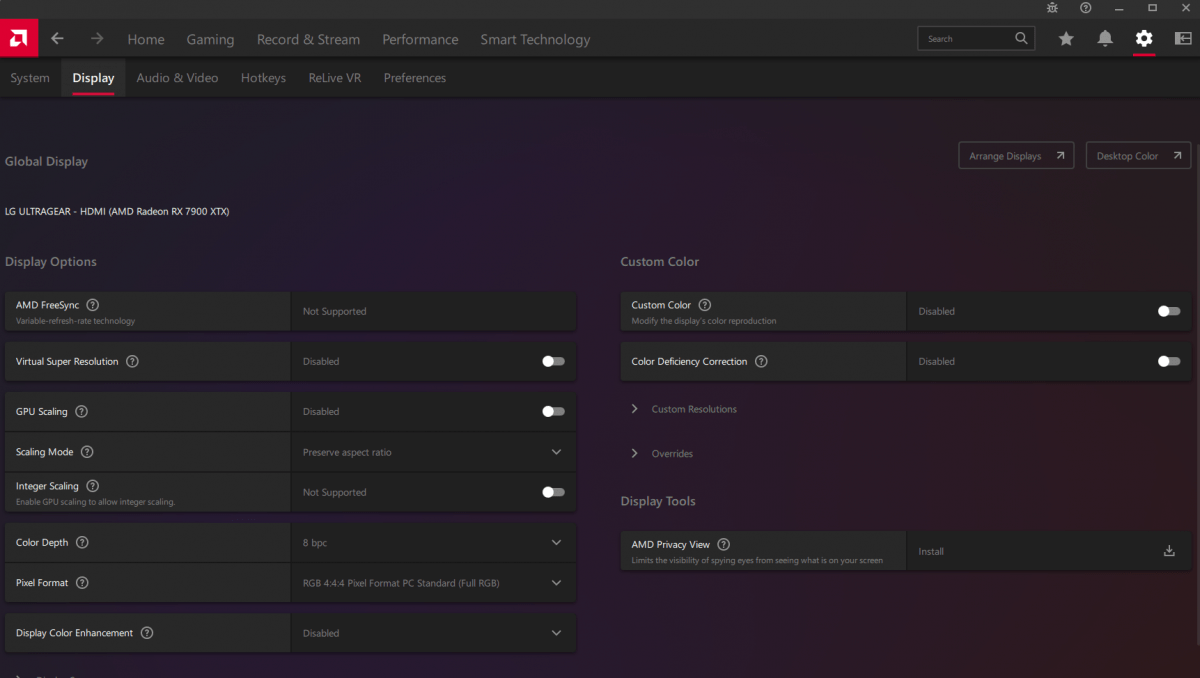The width and height of the screenshot is (1200, 678).
Task: Open the Scaling Mode dropdown
Action: [x=556, y=451]
